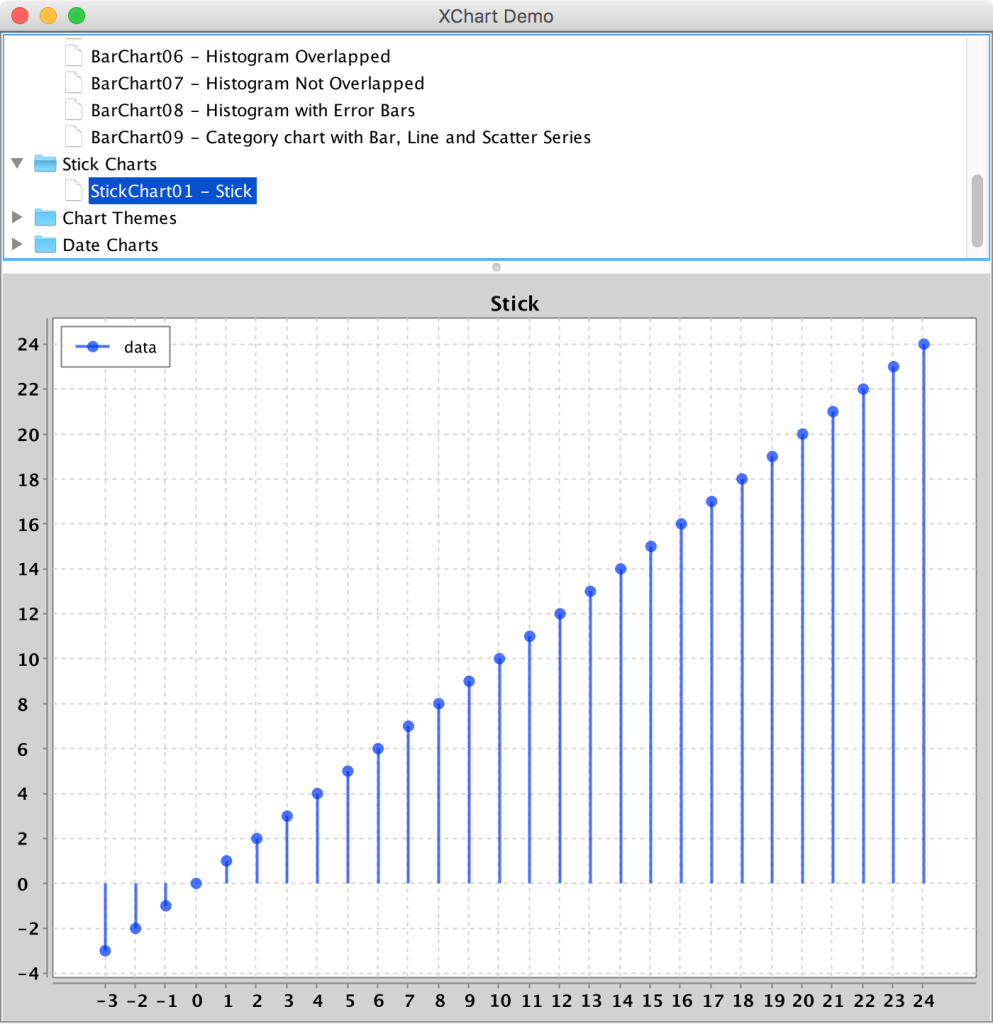Screen dimensions: 993x1024
Task: Click the splitter handle between panes
Action: pos(496,267)
